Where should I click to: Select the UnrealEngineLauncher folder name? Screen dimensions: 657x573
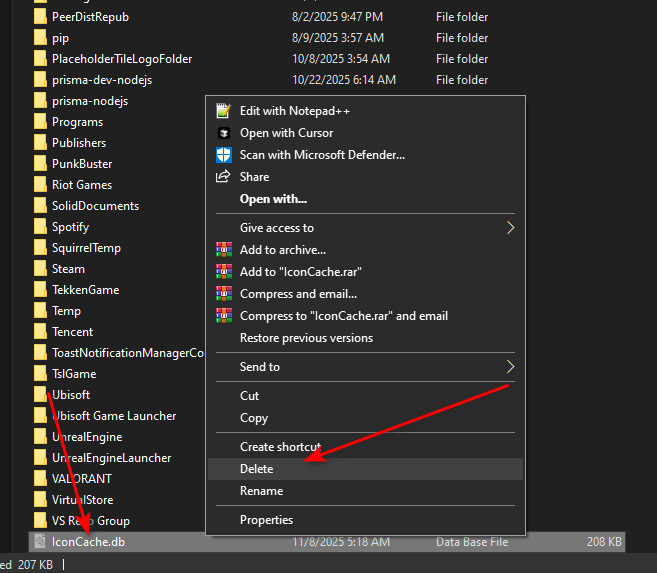click(111, 458)
